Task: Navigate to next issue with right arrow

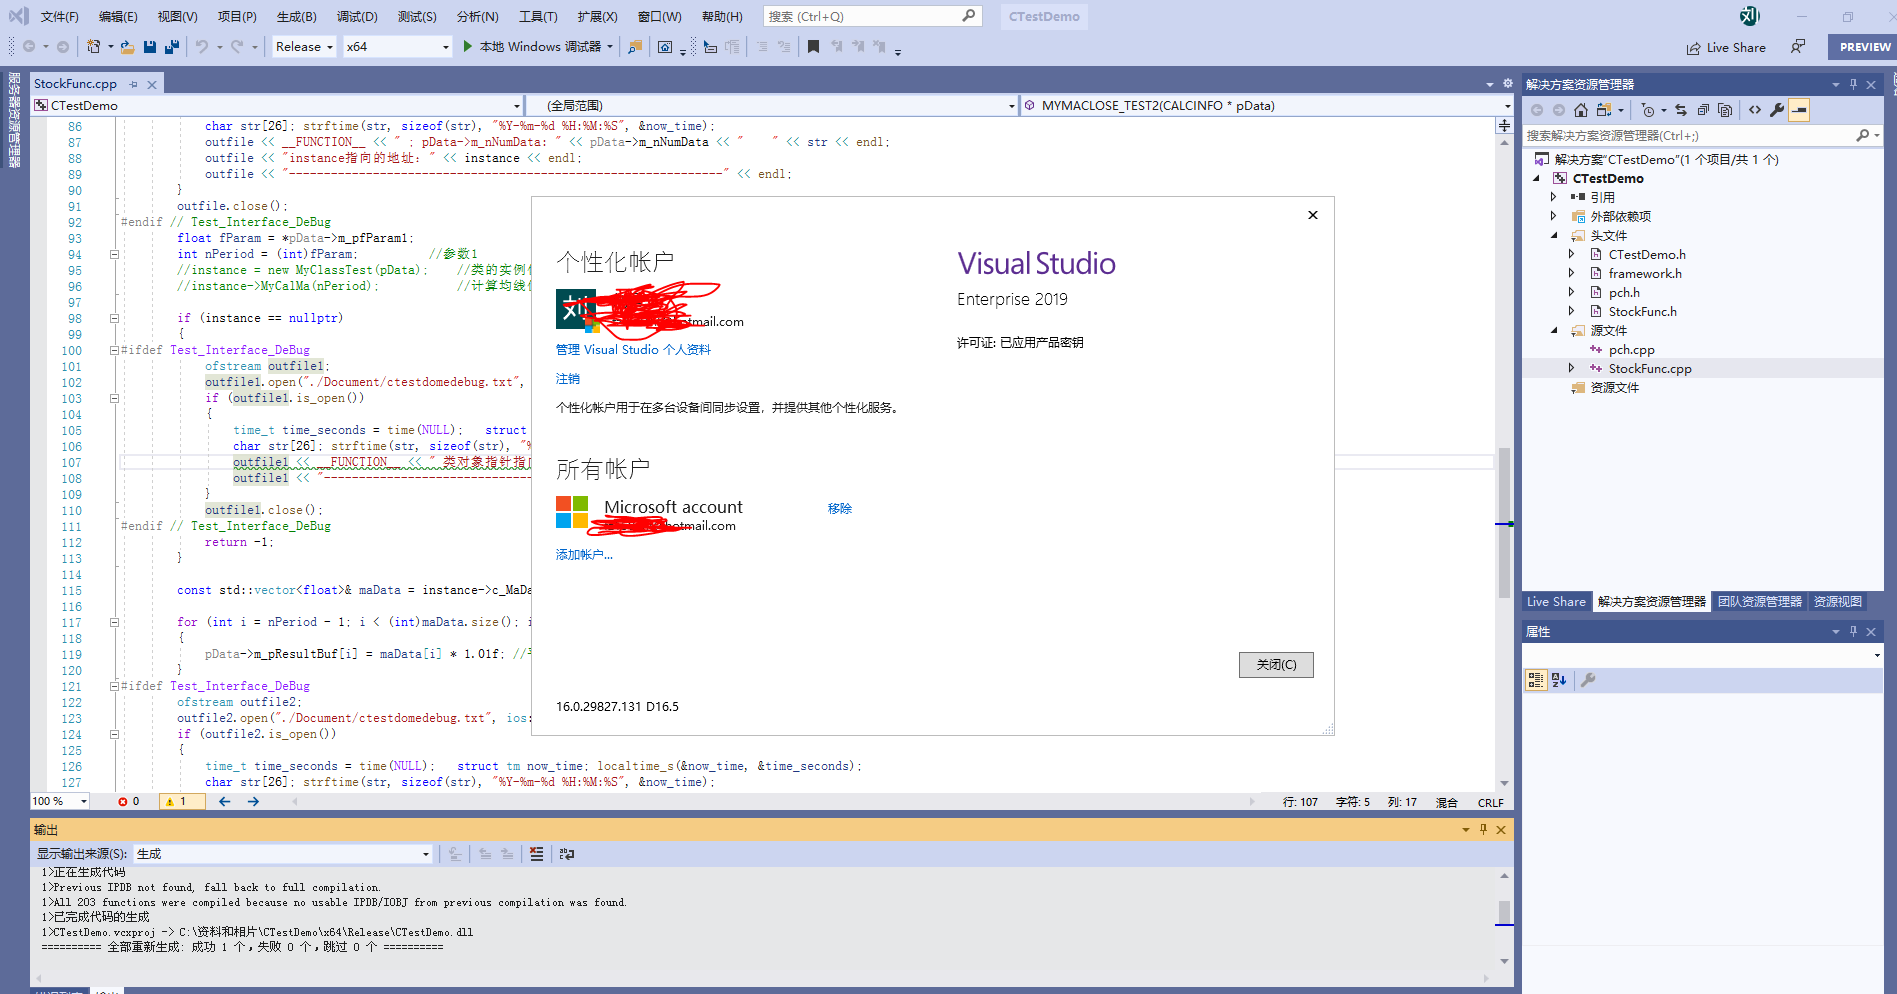Action: point(253,802)
